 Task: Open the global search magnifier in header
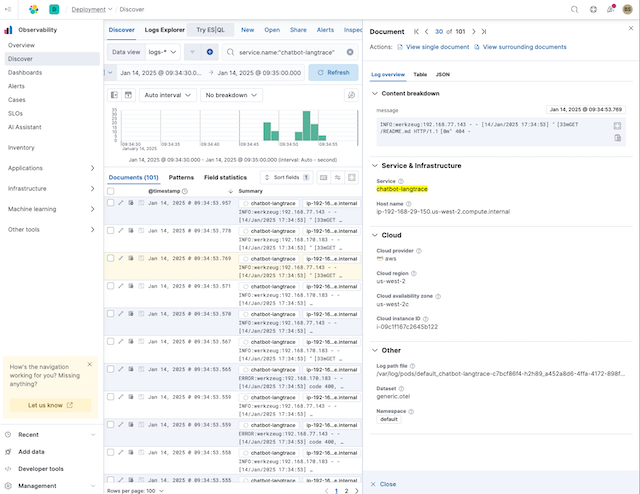(573, 9)
